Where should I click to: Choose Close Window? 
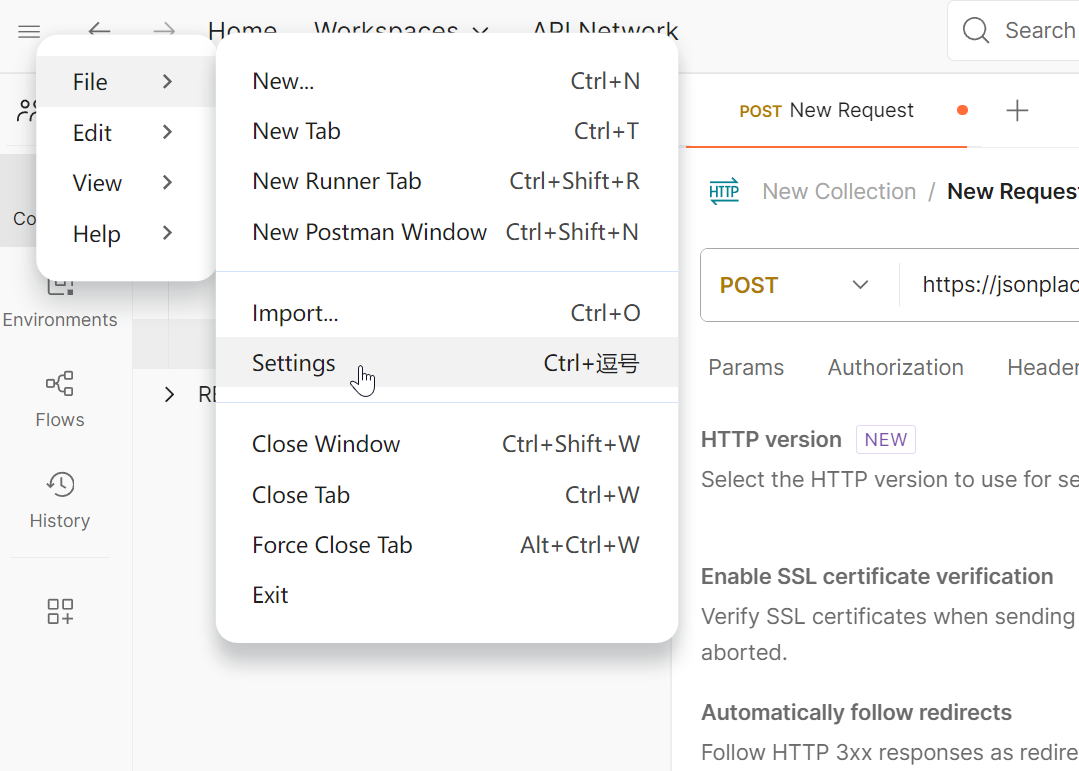(447, 444)
